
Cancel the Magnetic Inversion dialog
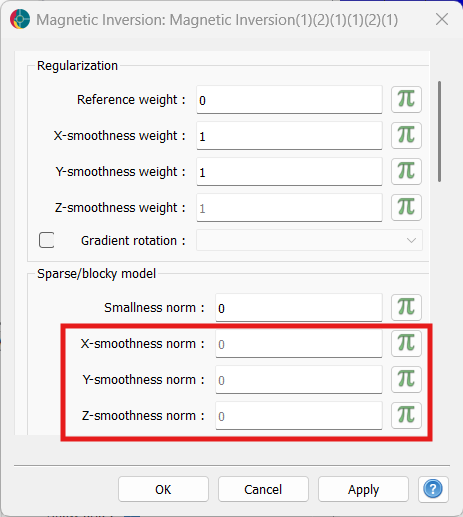coord(263,489)
